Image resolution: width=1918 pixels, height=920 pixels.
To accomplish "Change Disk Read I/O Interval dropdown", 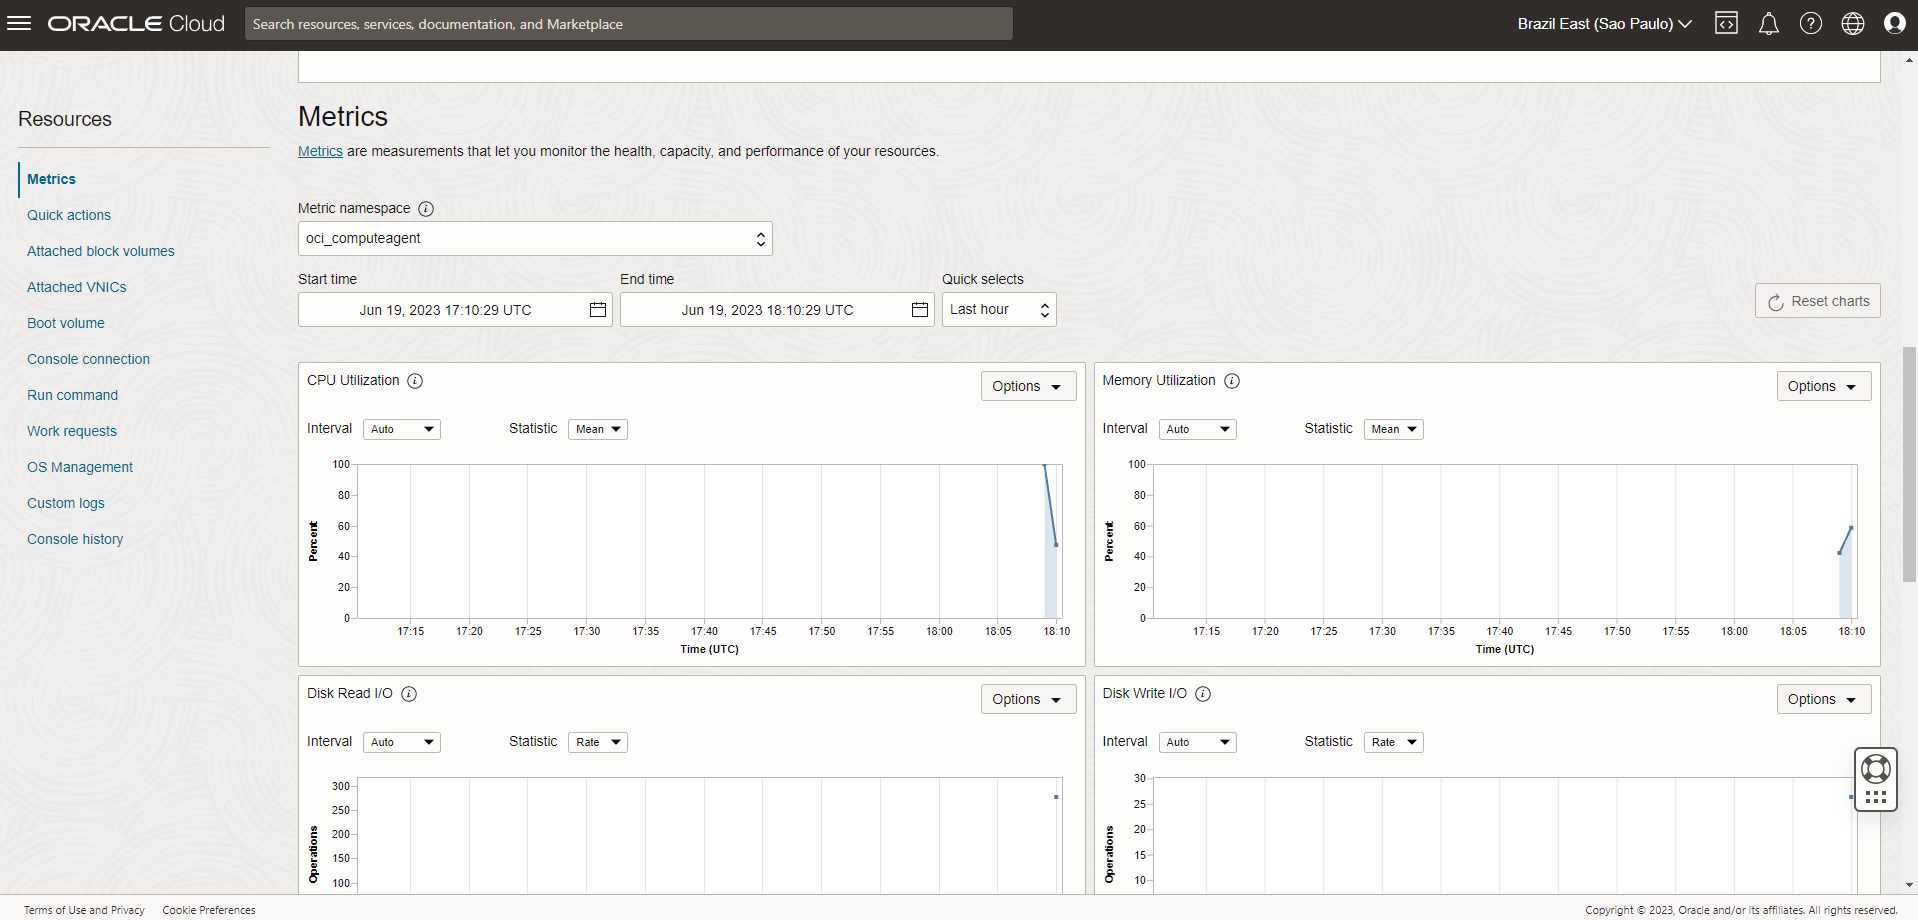I will point(402,742).
